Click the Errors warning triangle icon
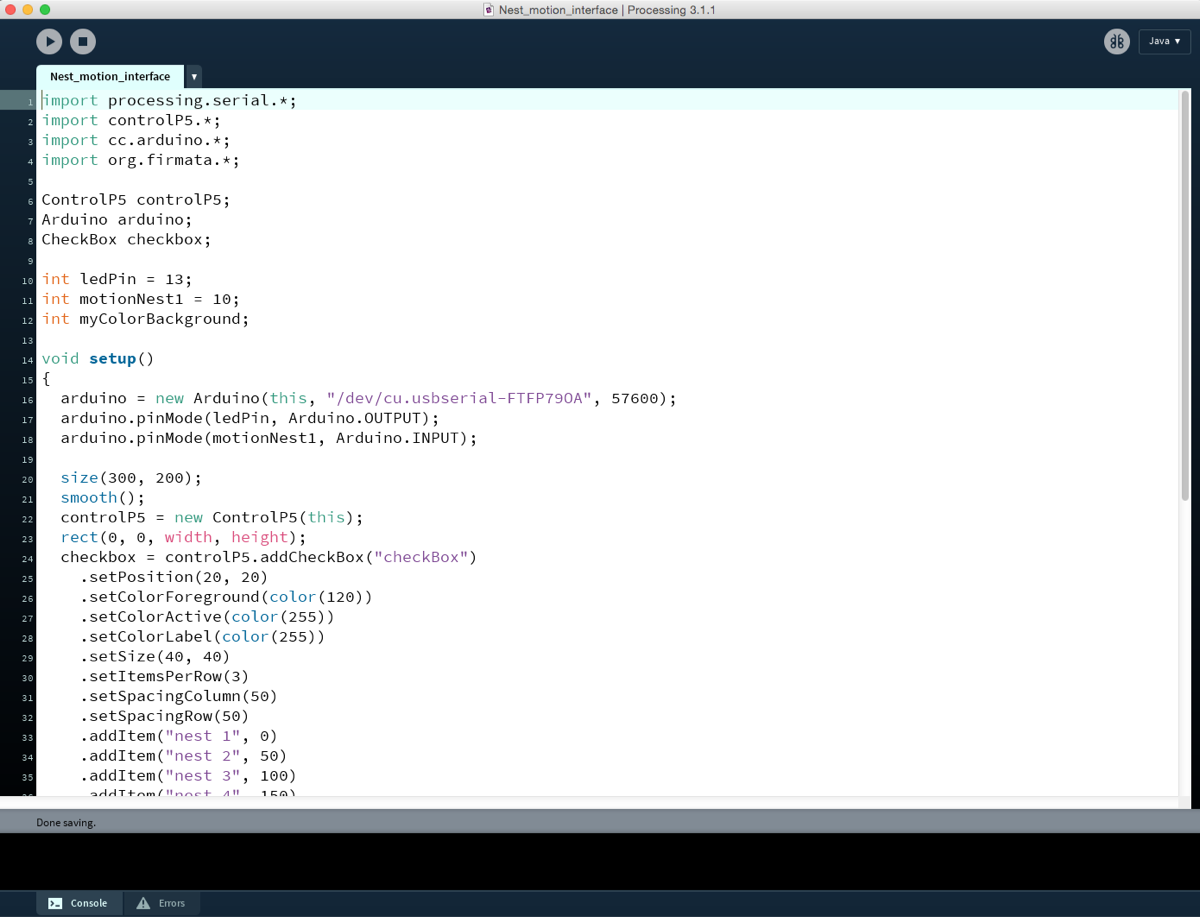 tap(143, 903)
